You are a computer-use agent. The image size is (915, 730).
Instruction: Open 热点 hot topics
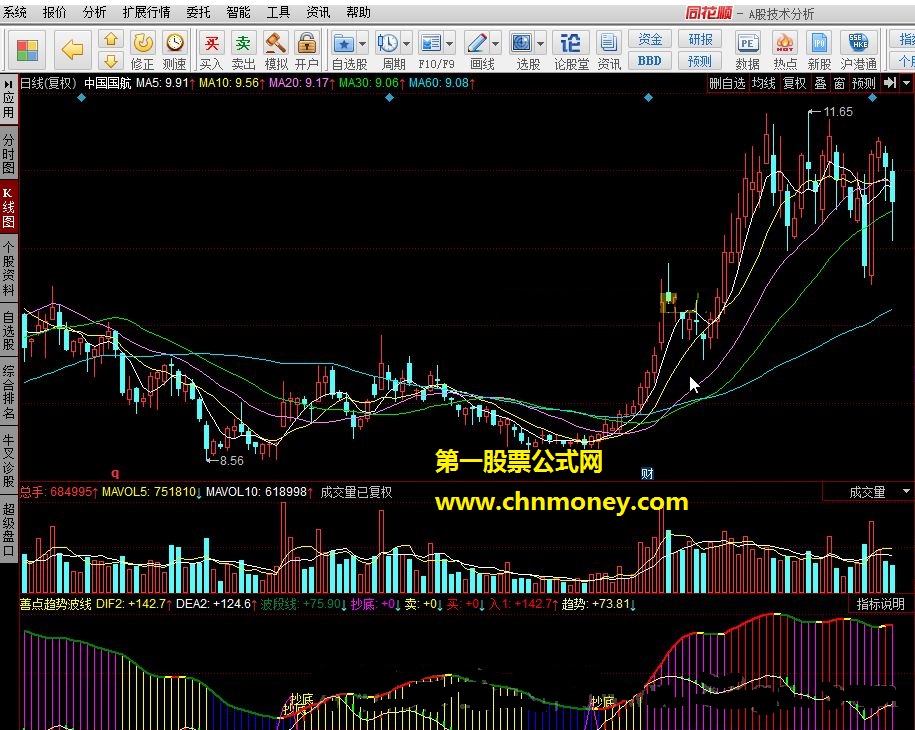tap(785, 50)
